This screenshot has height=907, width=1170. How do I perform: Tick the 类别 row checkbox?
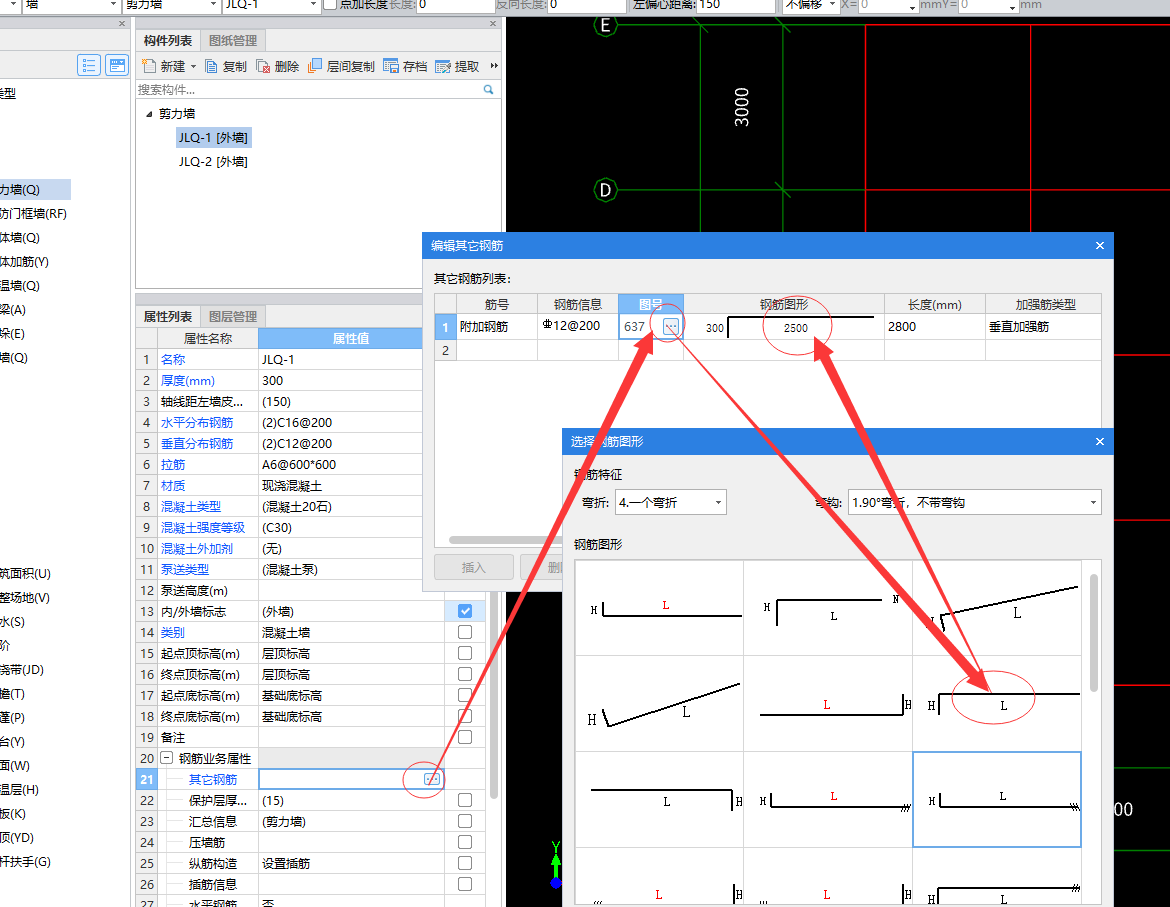pyautogui.click(x=465, y=632)
